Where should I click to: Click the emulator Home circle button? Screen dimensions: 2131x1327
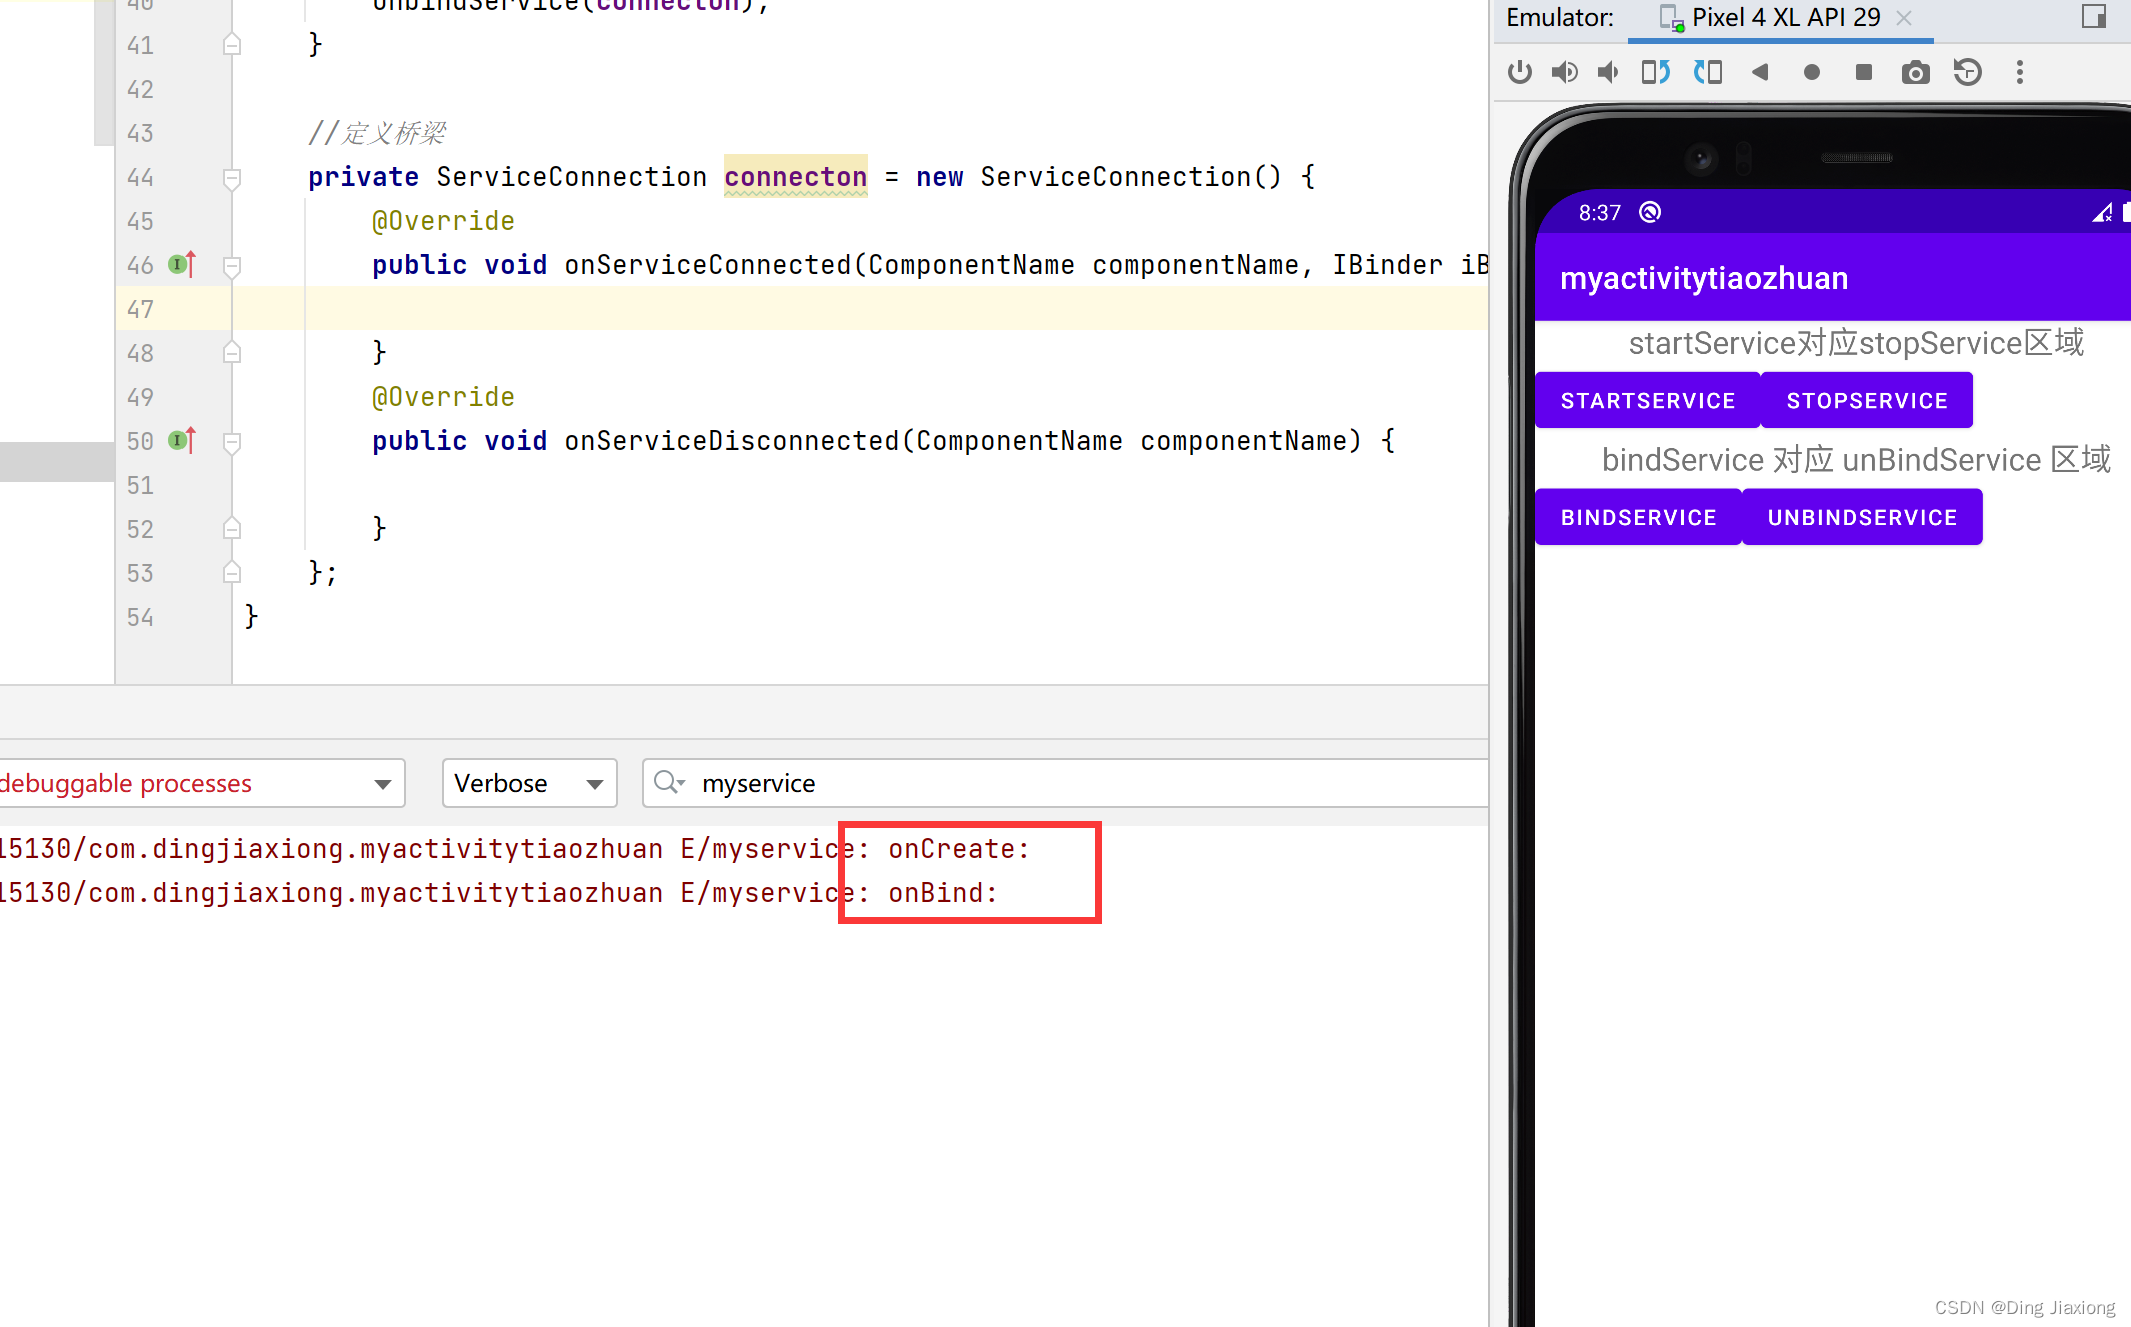[x=1811, y=72]
